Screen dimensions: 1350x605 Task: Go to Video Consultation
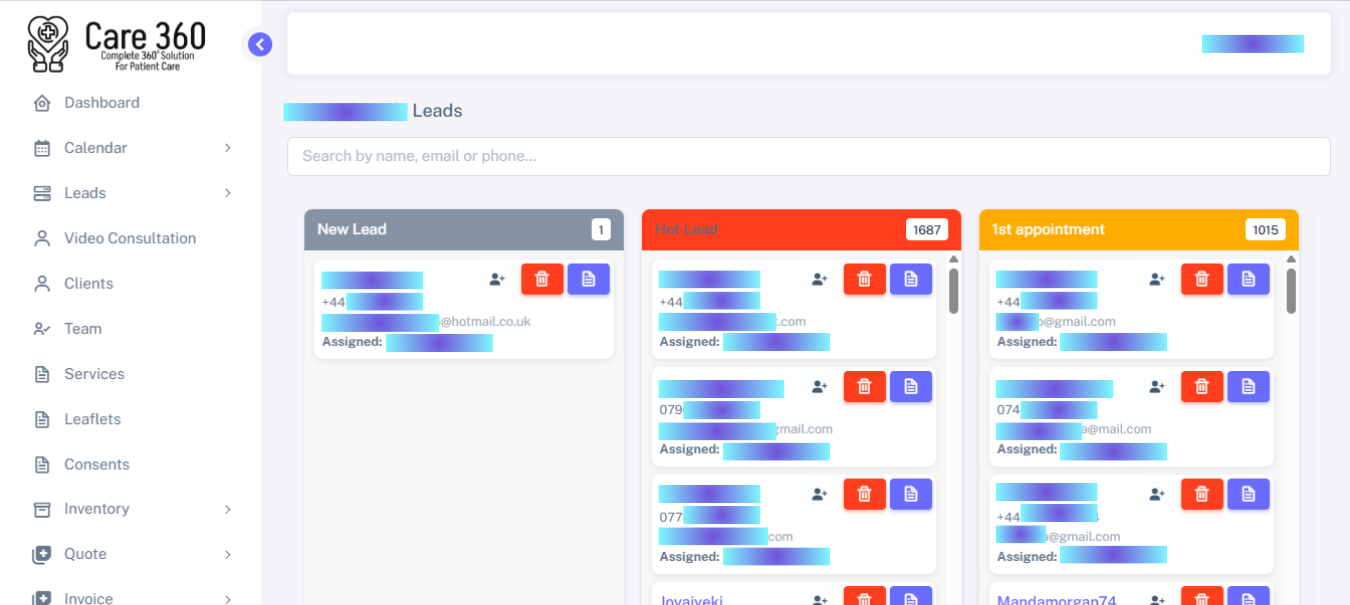[x=130, y=238]
